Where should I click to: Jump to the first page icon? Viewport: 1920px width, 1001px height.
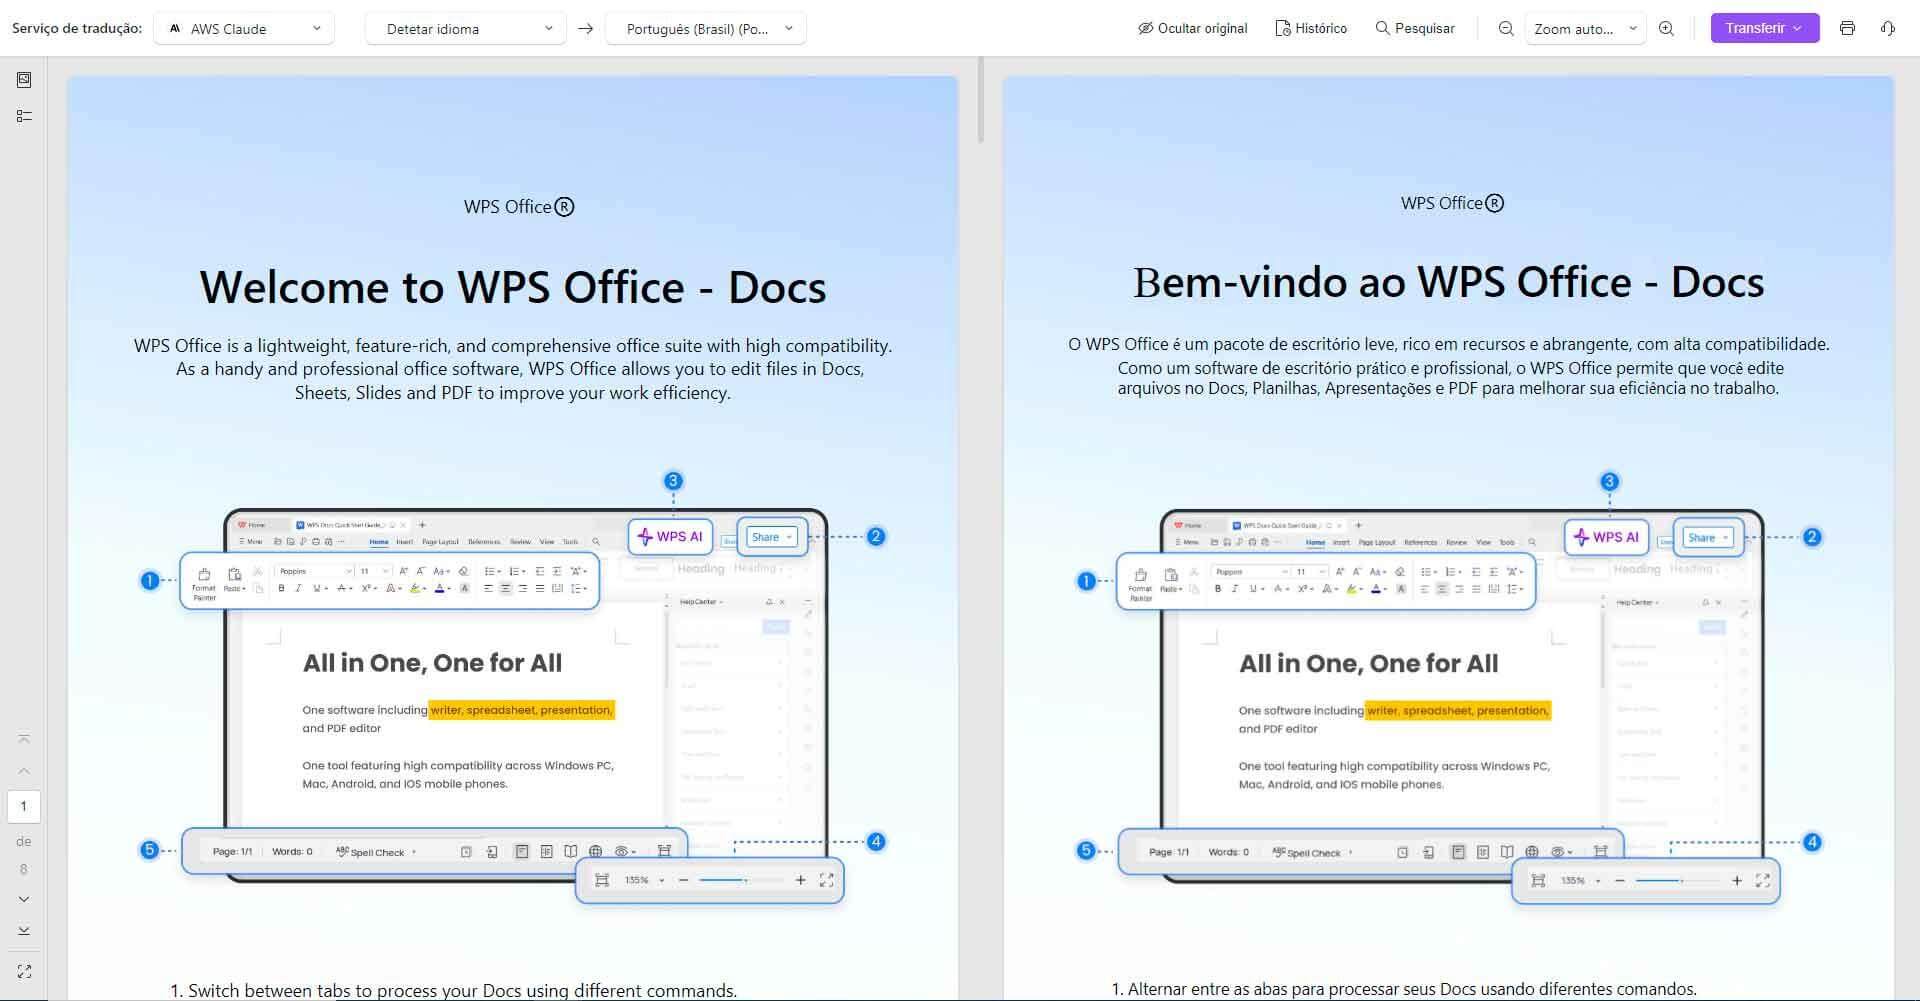tap(24, 739)
